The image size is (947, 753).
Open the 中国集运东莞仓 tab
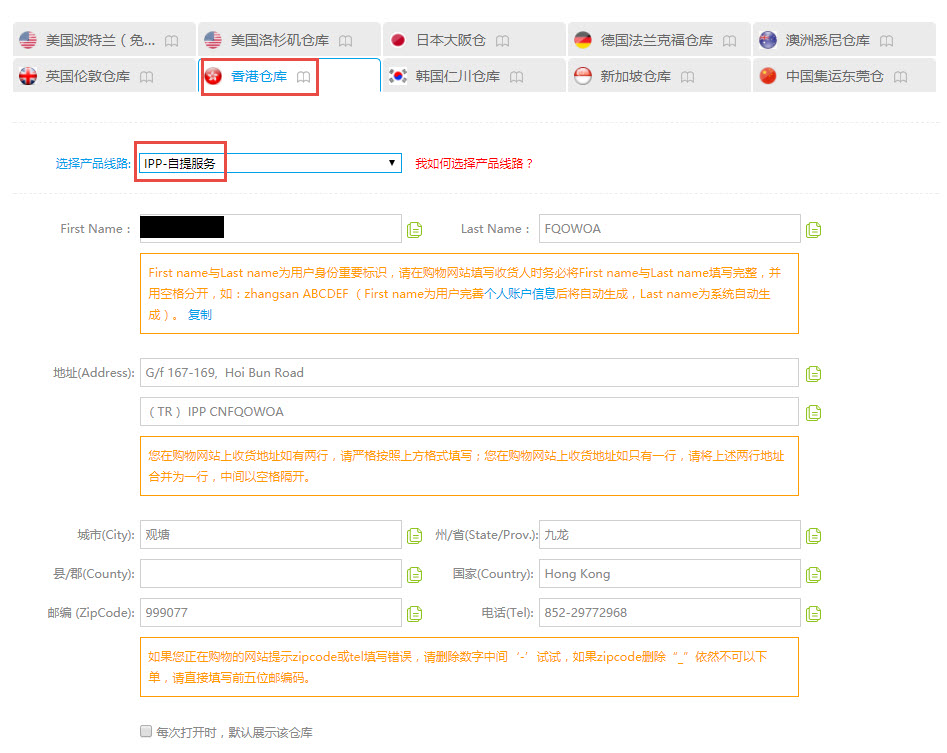tap(844, 76)
